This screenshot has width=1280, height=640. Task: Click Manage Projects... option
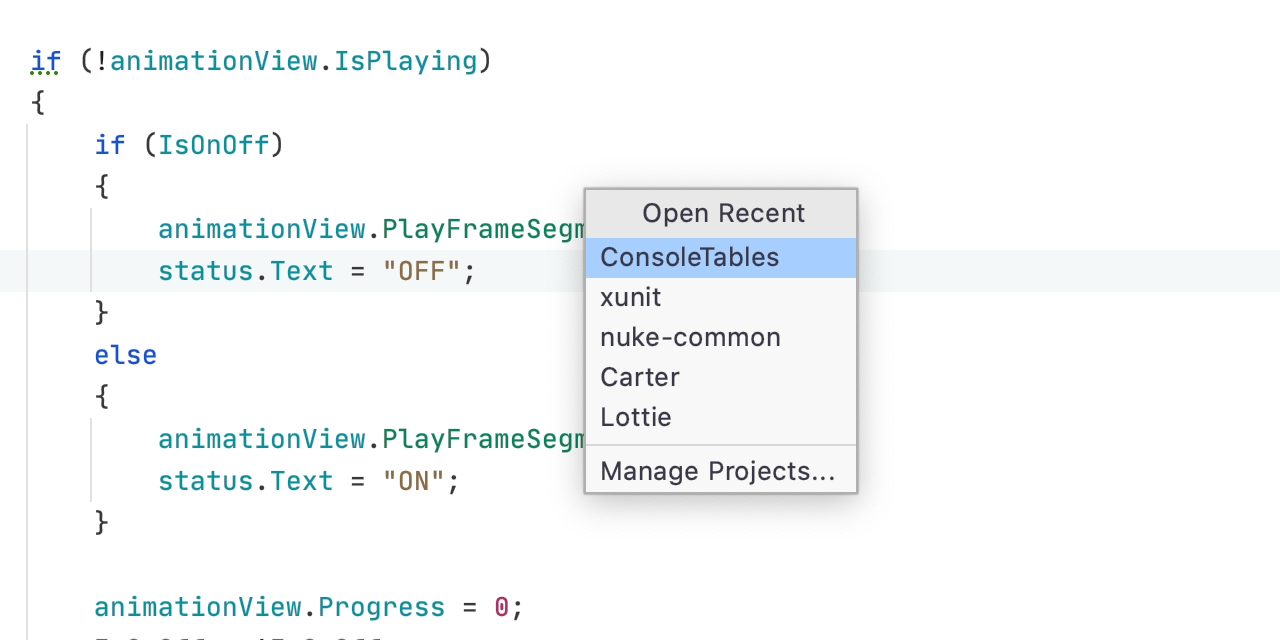(x=717, y=471)
